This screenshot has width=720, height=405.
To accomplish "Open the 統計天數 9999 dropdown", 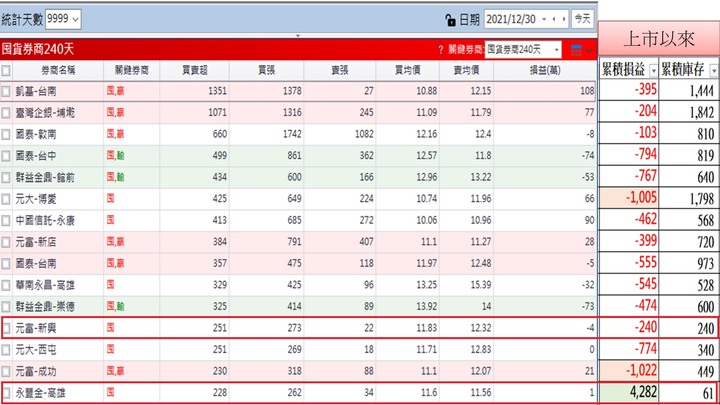I will pyautogui.click(x=63, y=19).
